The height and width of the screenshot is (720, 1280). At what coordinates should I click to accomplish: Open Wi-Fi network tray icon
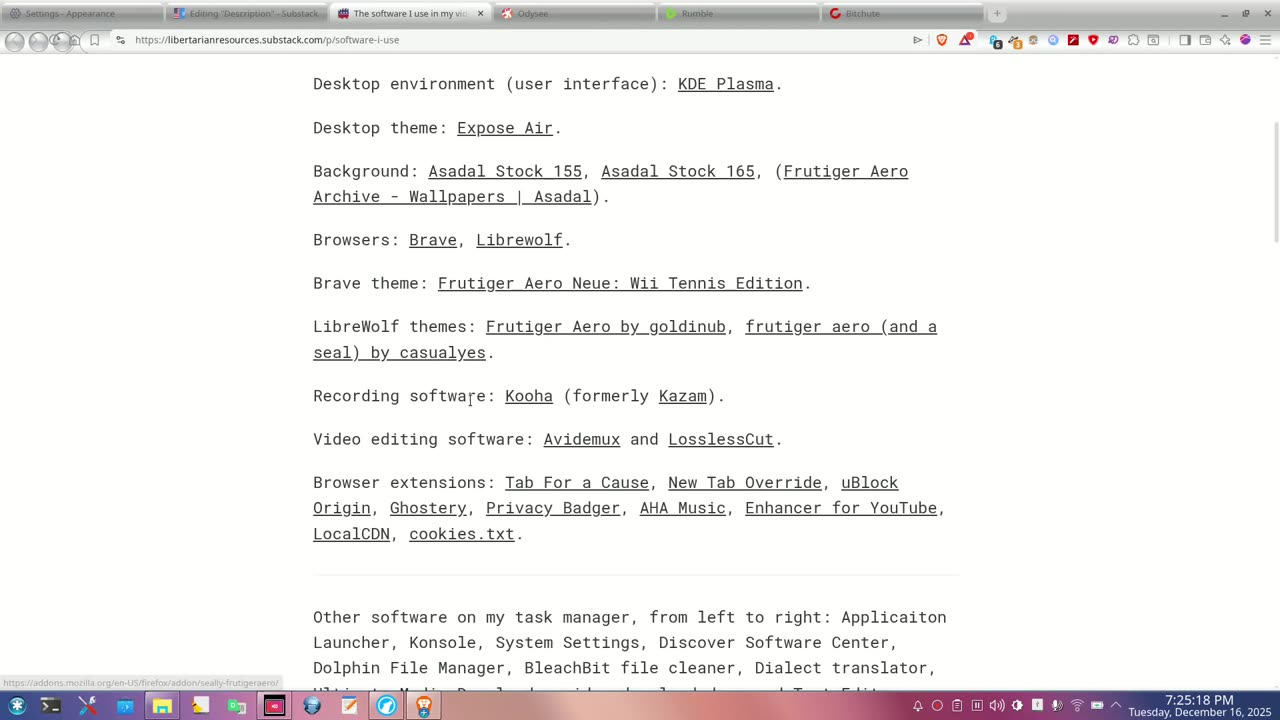tap(1077, 706)
